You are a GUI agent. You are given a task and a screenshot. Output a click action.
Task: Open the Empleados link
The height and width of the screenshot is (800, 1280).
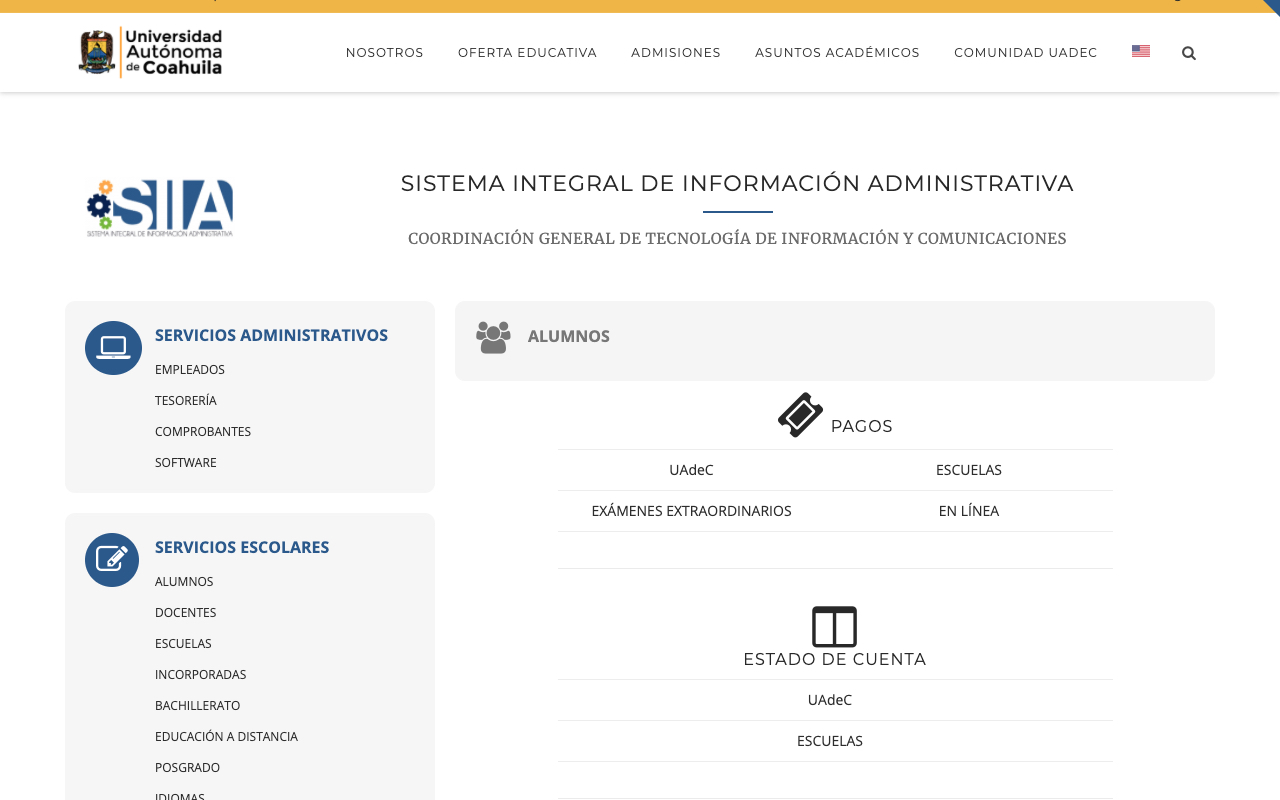190,370
